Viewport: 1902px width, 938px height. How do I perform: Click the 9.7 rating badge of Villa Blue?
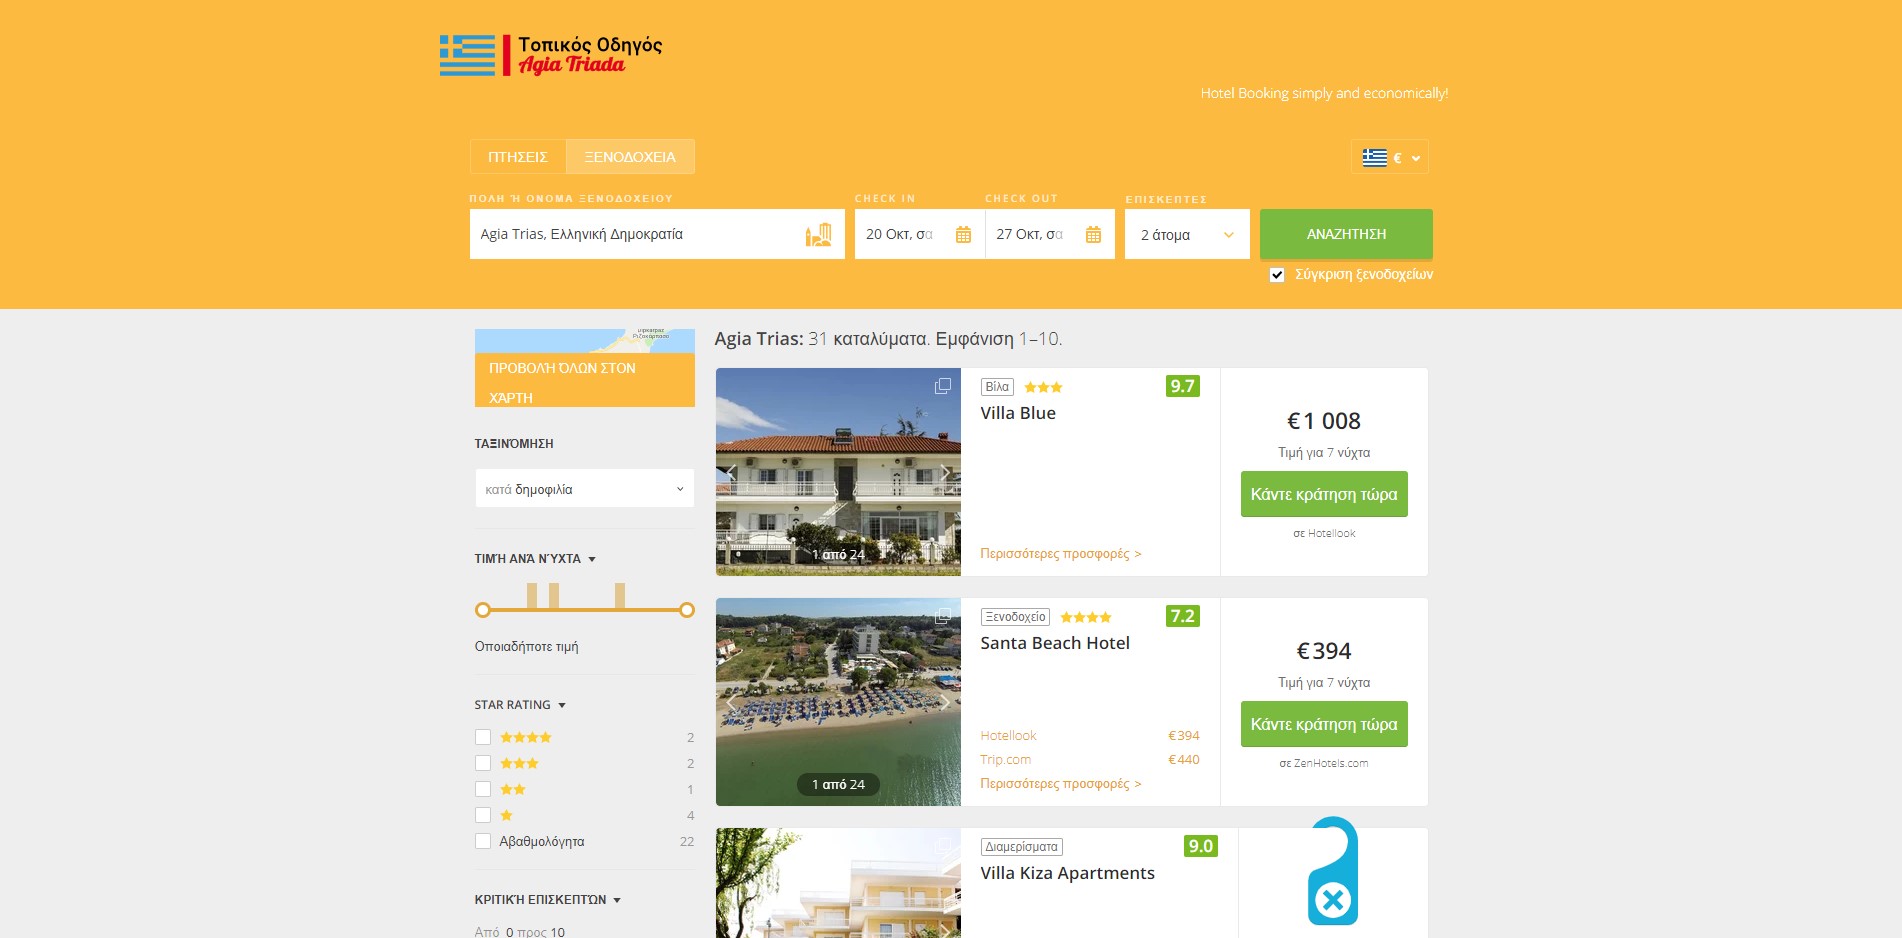coord(1182,386)
